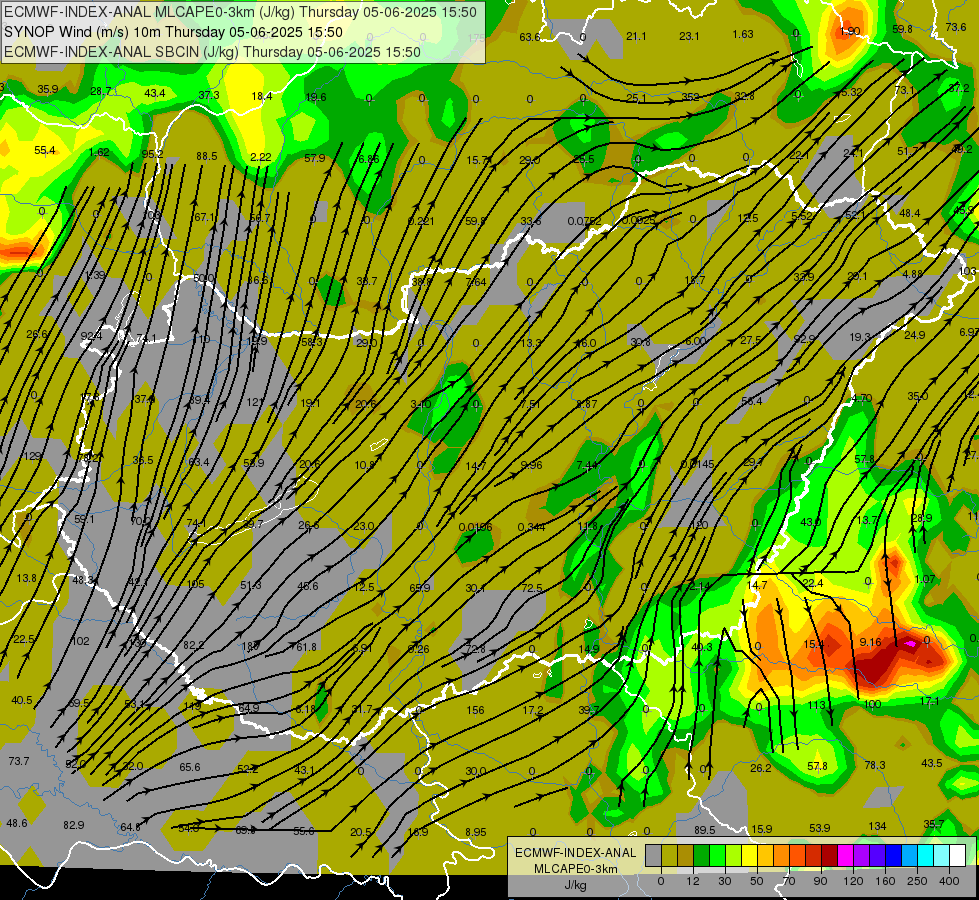This screenshot has height=900, width=979.
Task: Click the map value 15.4
Action: click(x=814, y=645)
